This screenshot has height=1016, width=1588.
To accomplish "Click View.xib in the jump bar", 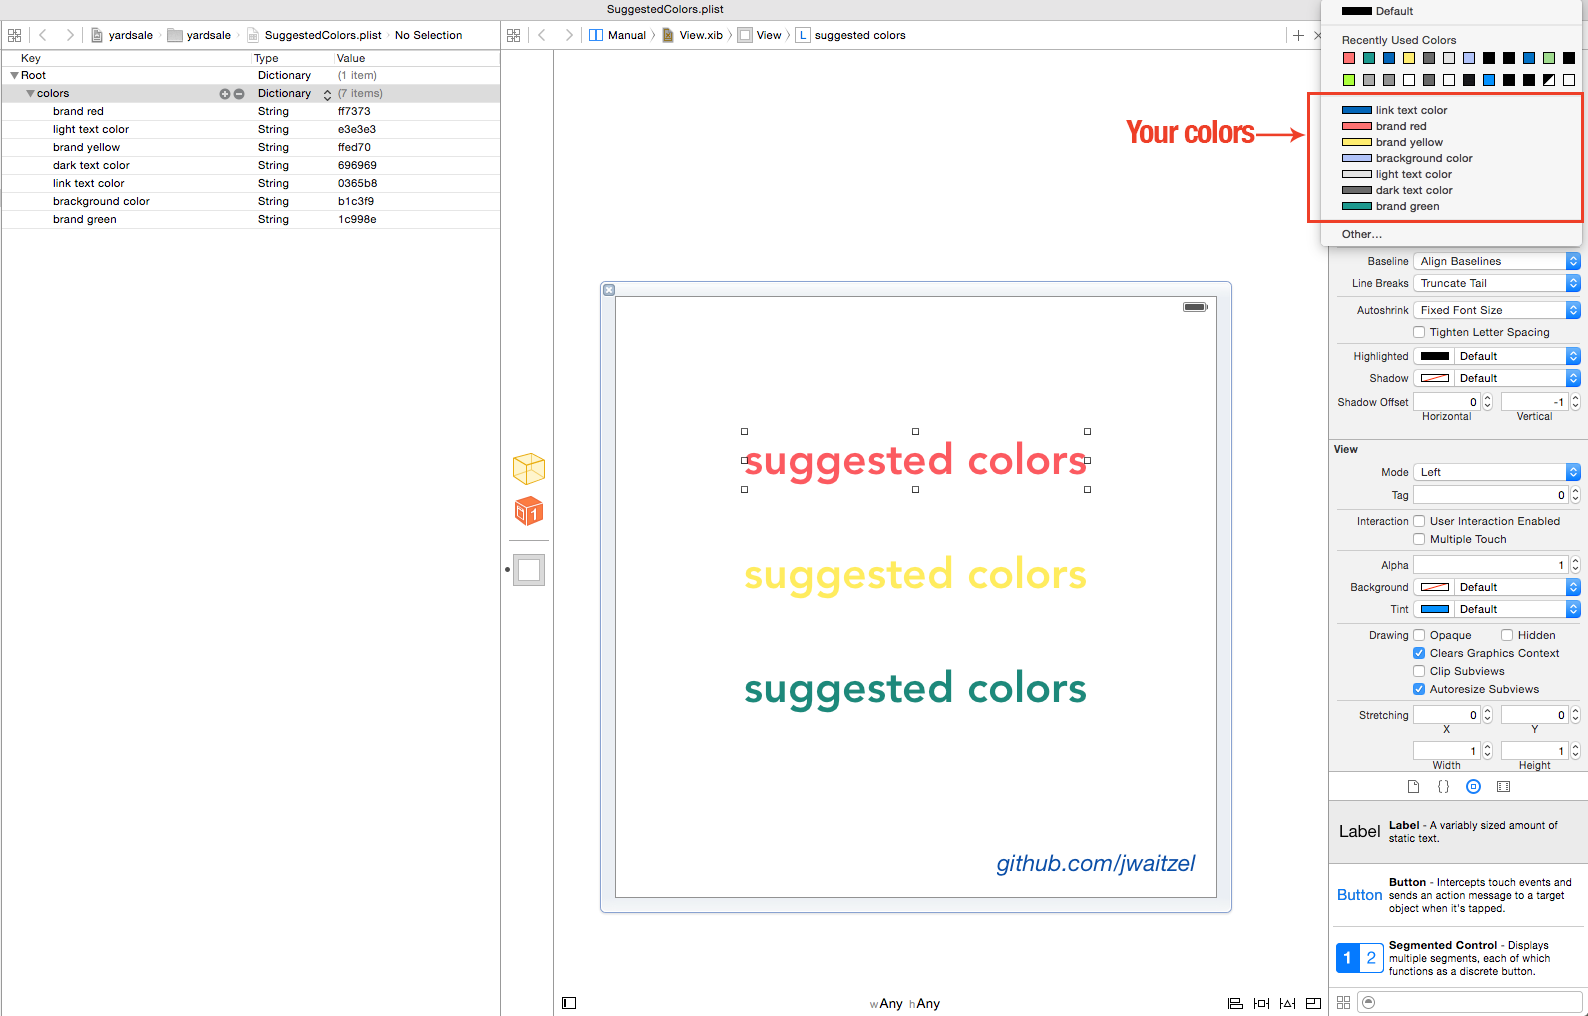I will pyautogui.click(x=692, y=35).
